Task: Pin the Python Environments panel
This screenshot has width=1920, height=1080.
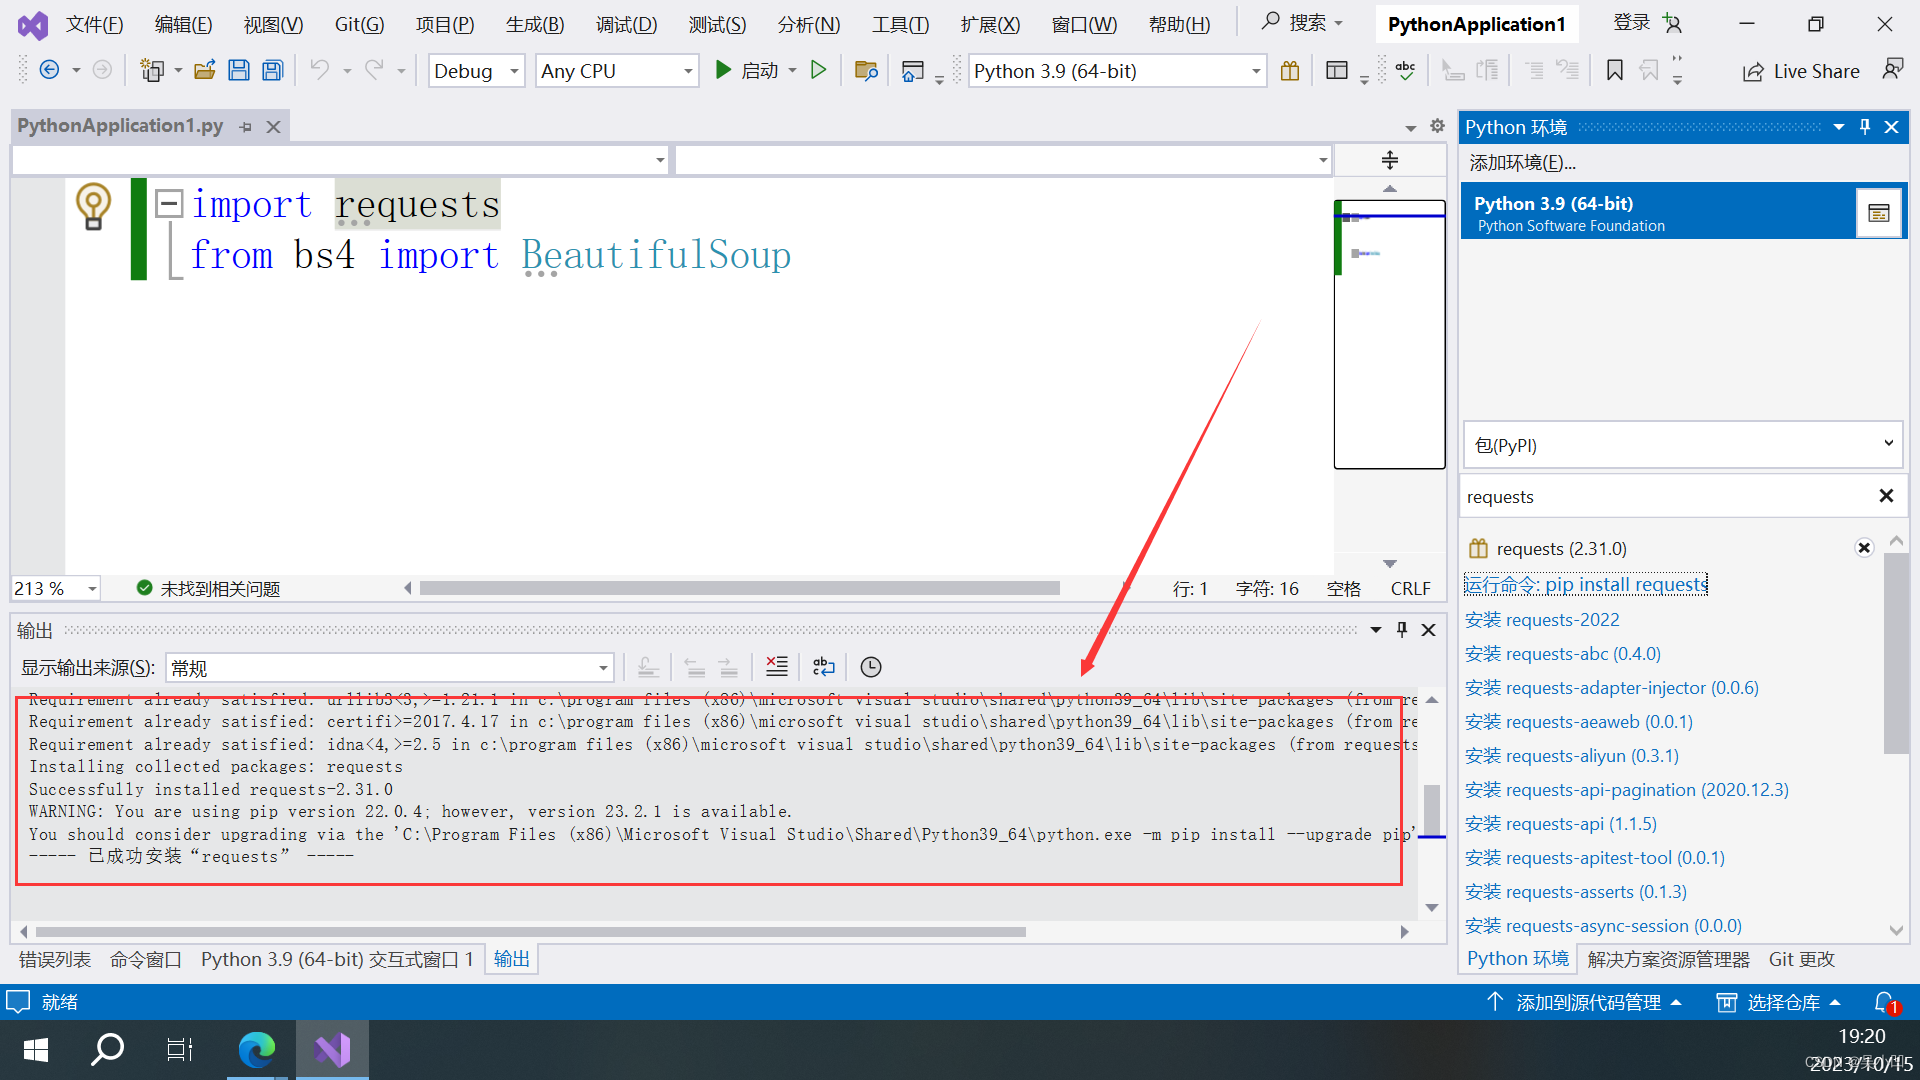Action: [1864, 127]
